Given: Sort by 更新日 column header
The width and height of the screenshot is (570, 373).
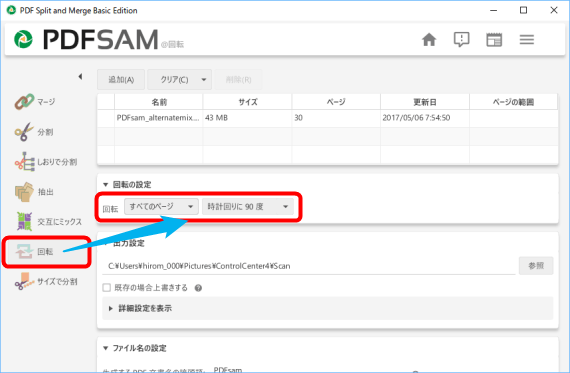Looking at the screenshot, I should pyautogui.click(x=425, y=102).
